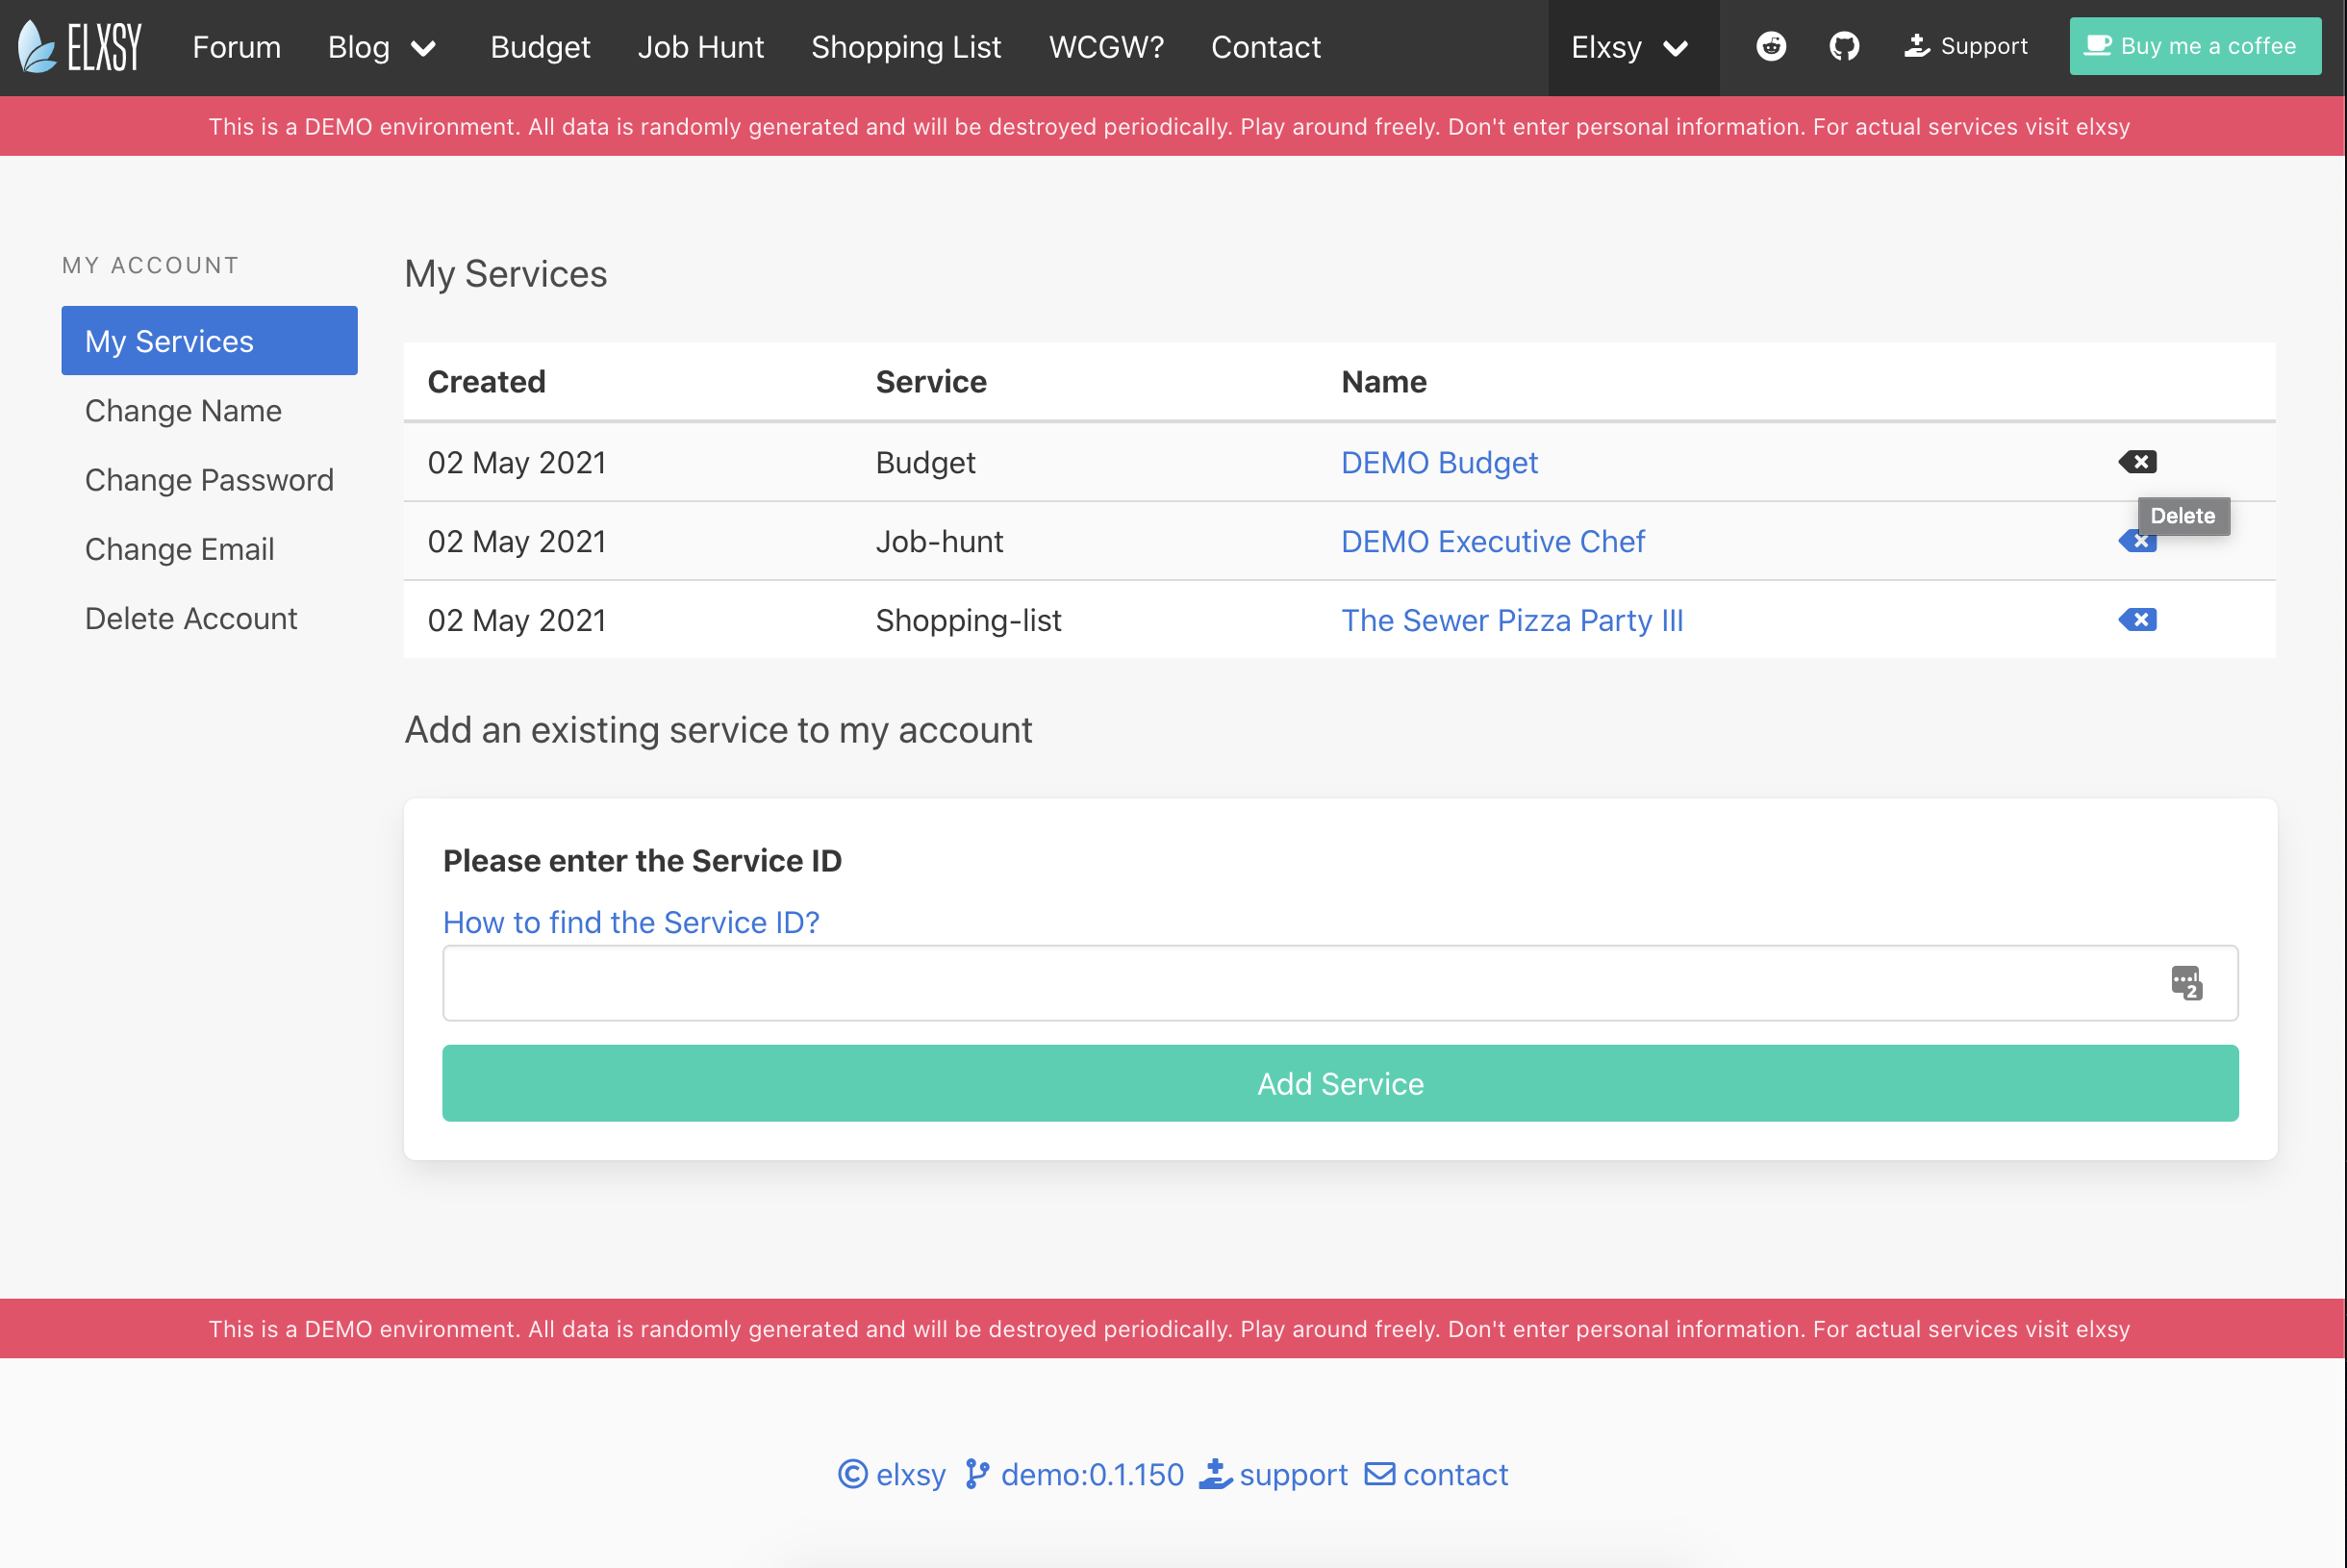Open Delete Account sidebar item

191,618
